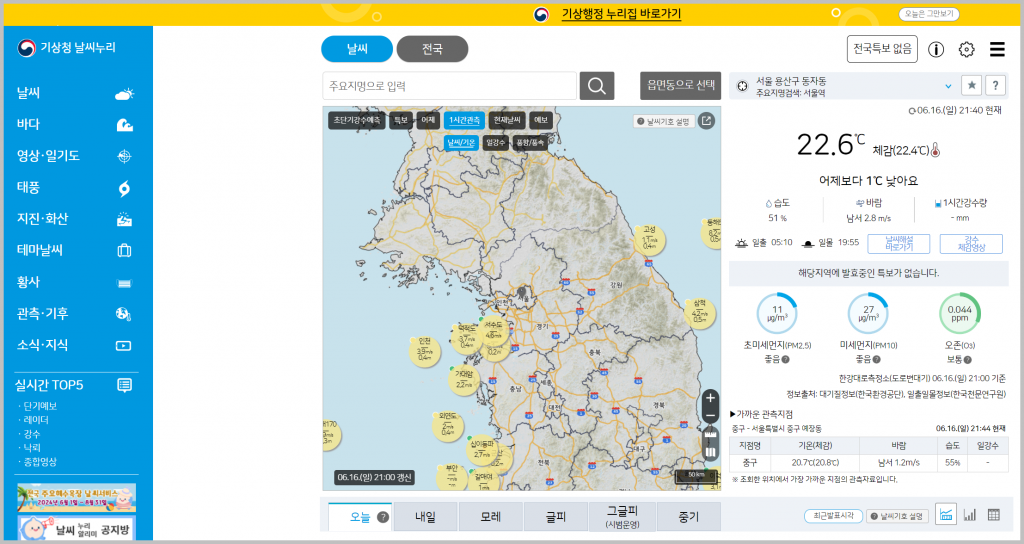Screen dimensions: 1024x544
Task: Zoom out the map with minus
Action: click(711, 415)
